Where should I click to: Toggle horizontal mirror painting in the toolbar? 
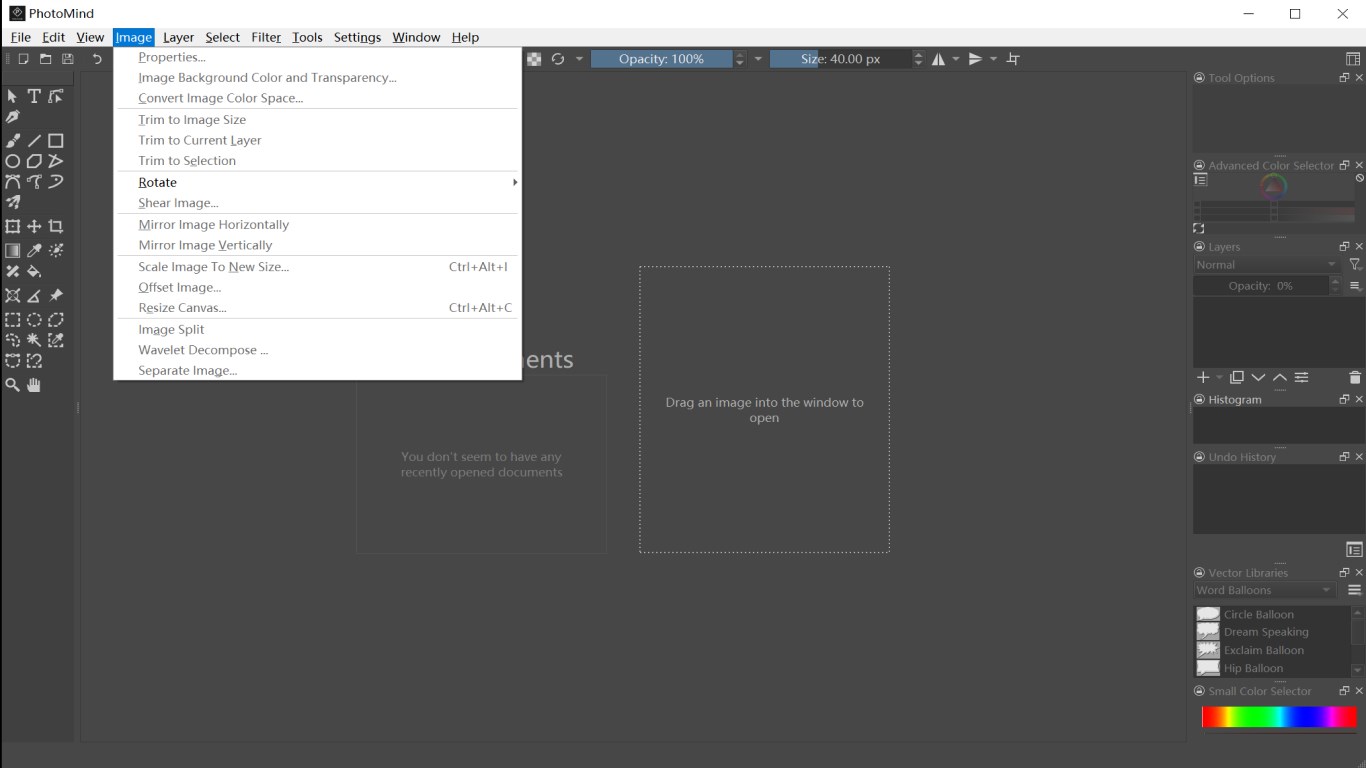[x=938, y=59]
